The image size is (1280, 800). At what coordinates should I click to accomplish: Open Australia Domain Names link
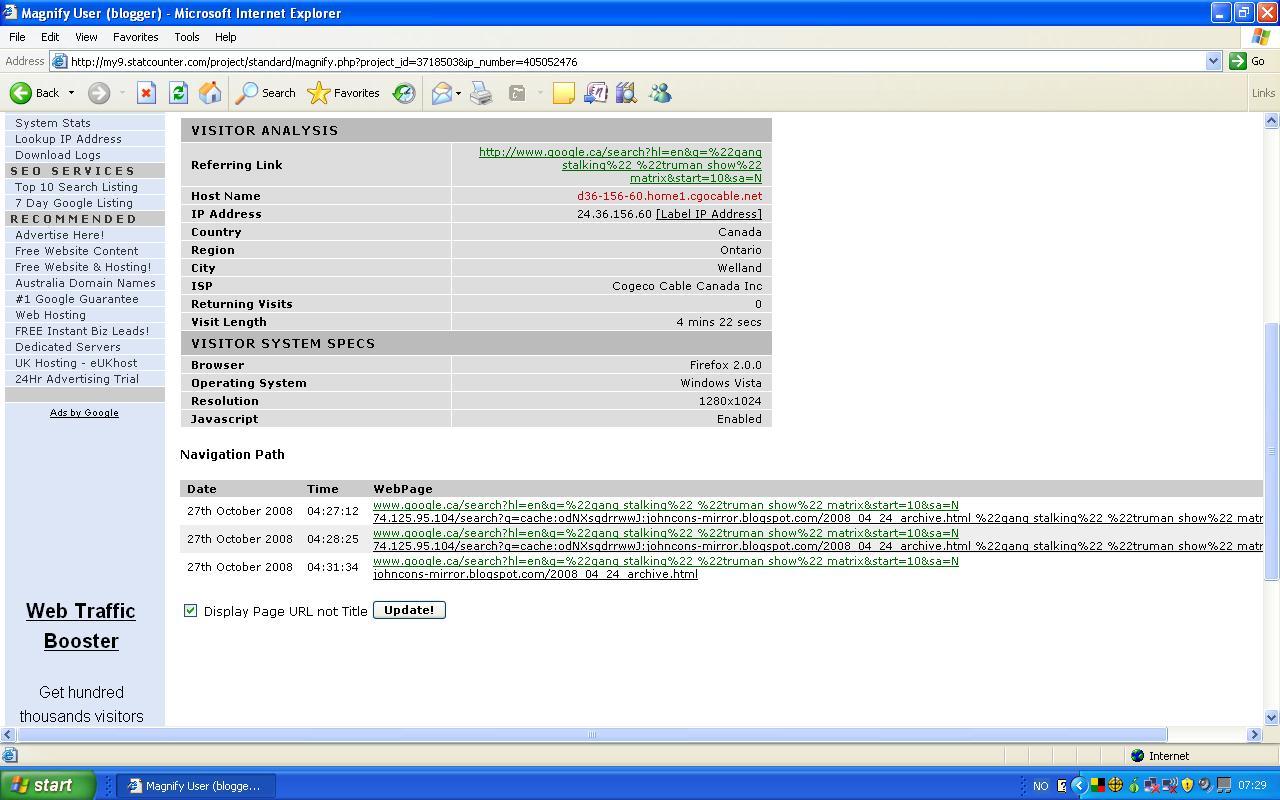tap(85, 283)
